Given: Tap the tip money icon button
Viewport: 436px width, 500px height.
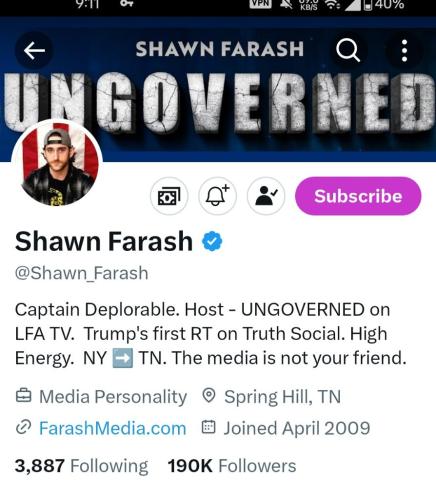Looking at the screenshot, I should [169, 196].
